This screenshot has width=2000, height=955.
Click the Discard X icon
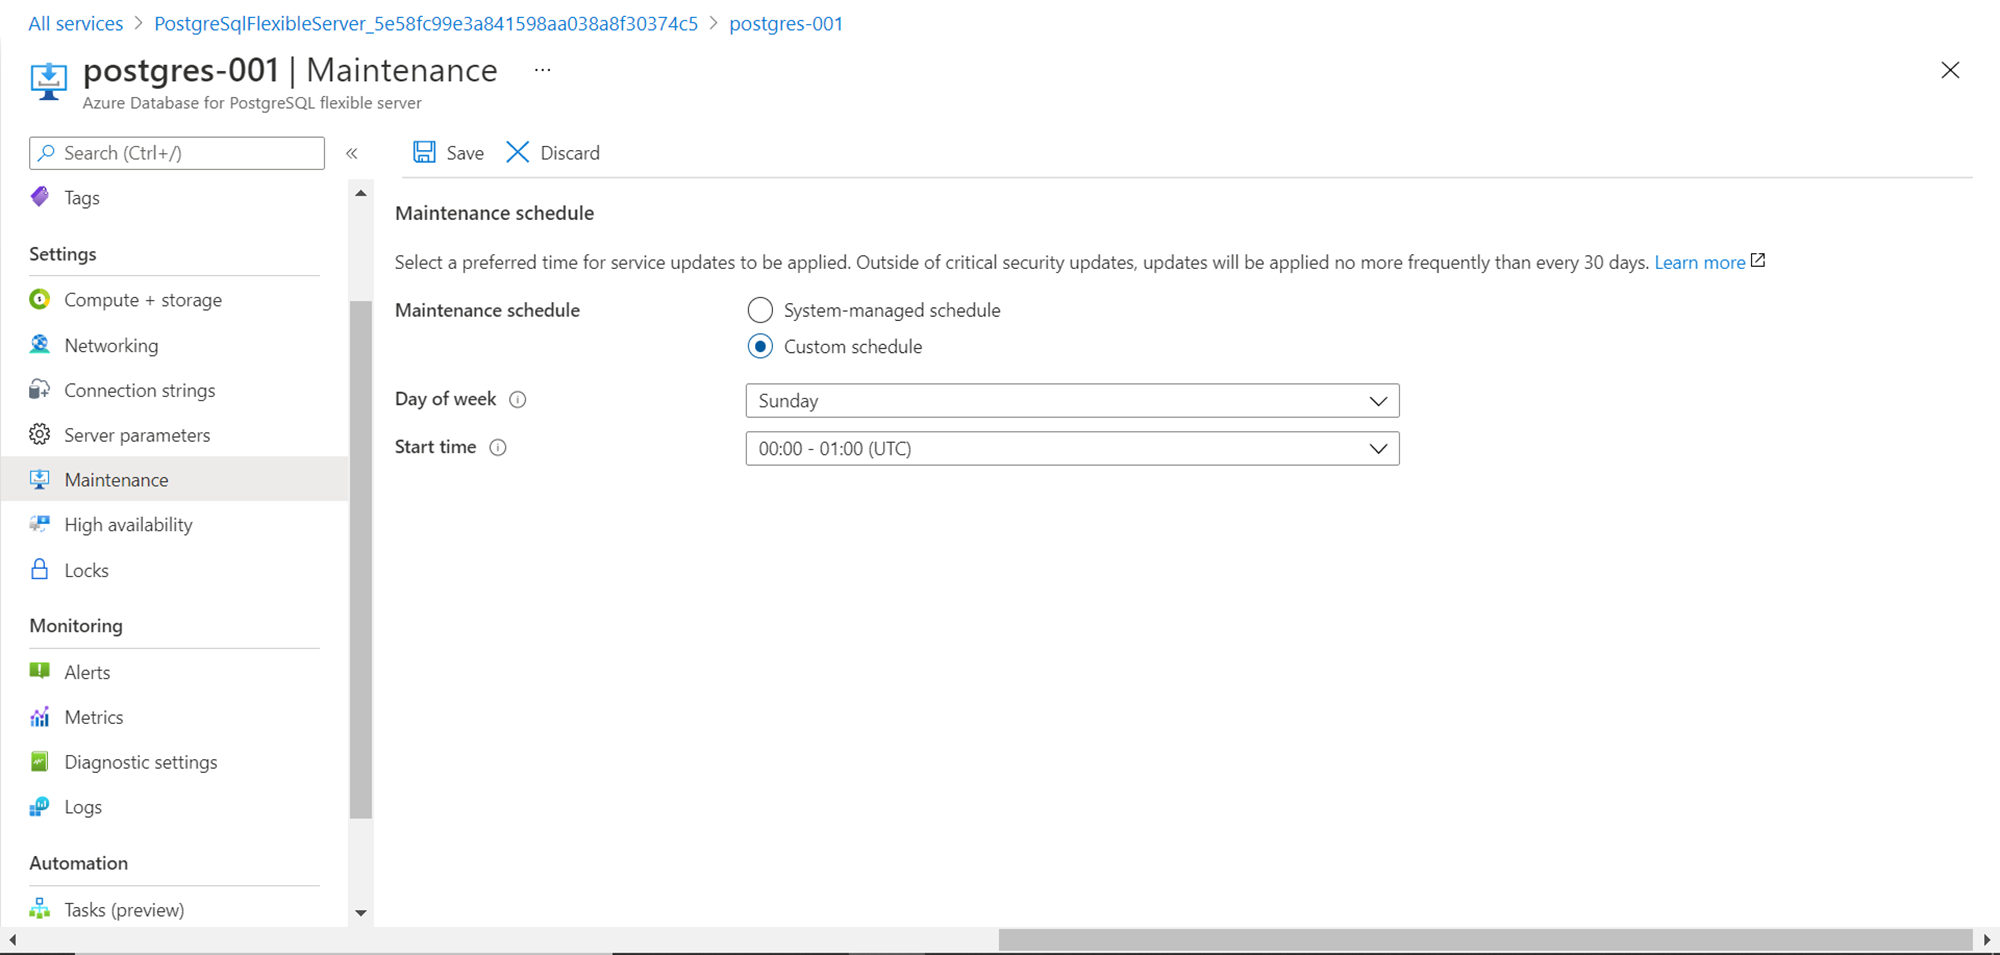(518, 152)
